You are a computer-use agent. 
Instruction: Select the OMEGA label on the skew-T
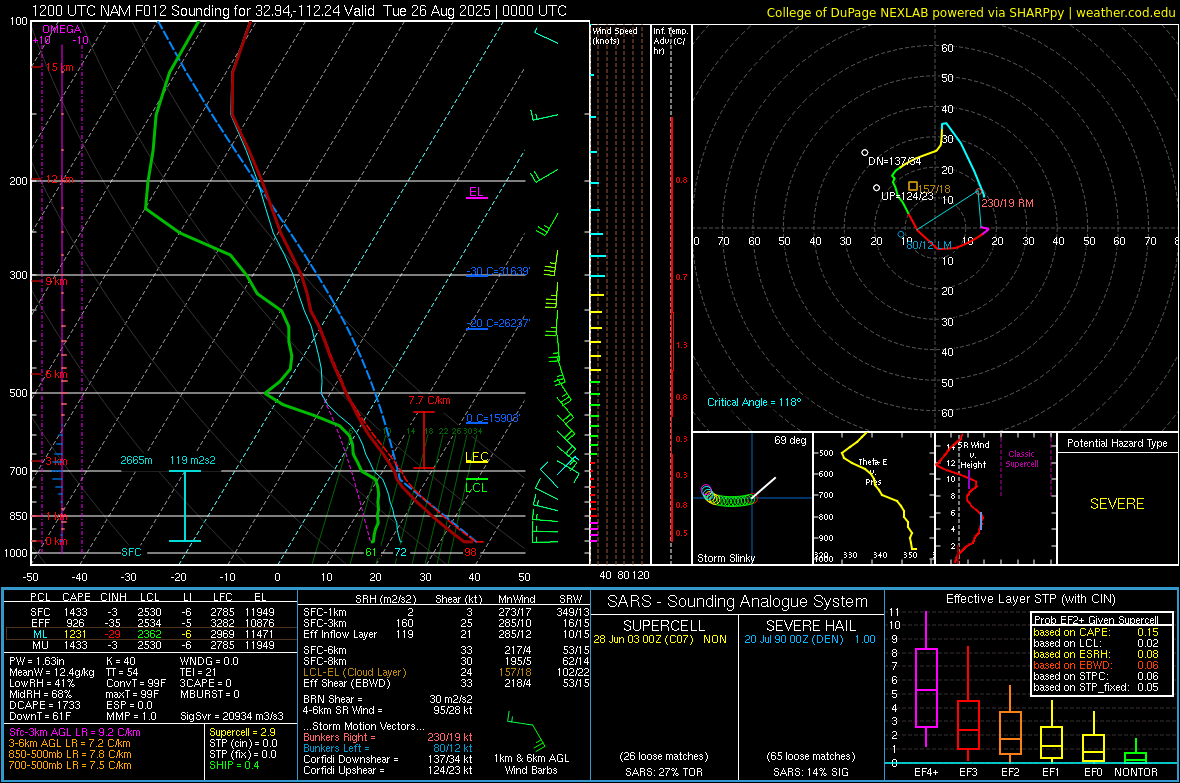[61, 29]
